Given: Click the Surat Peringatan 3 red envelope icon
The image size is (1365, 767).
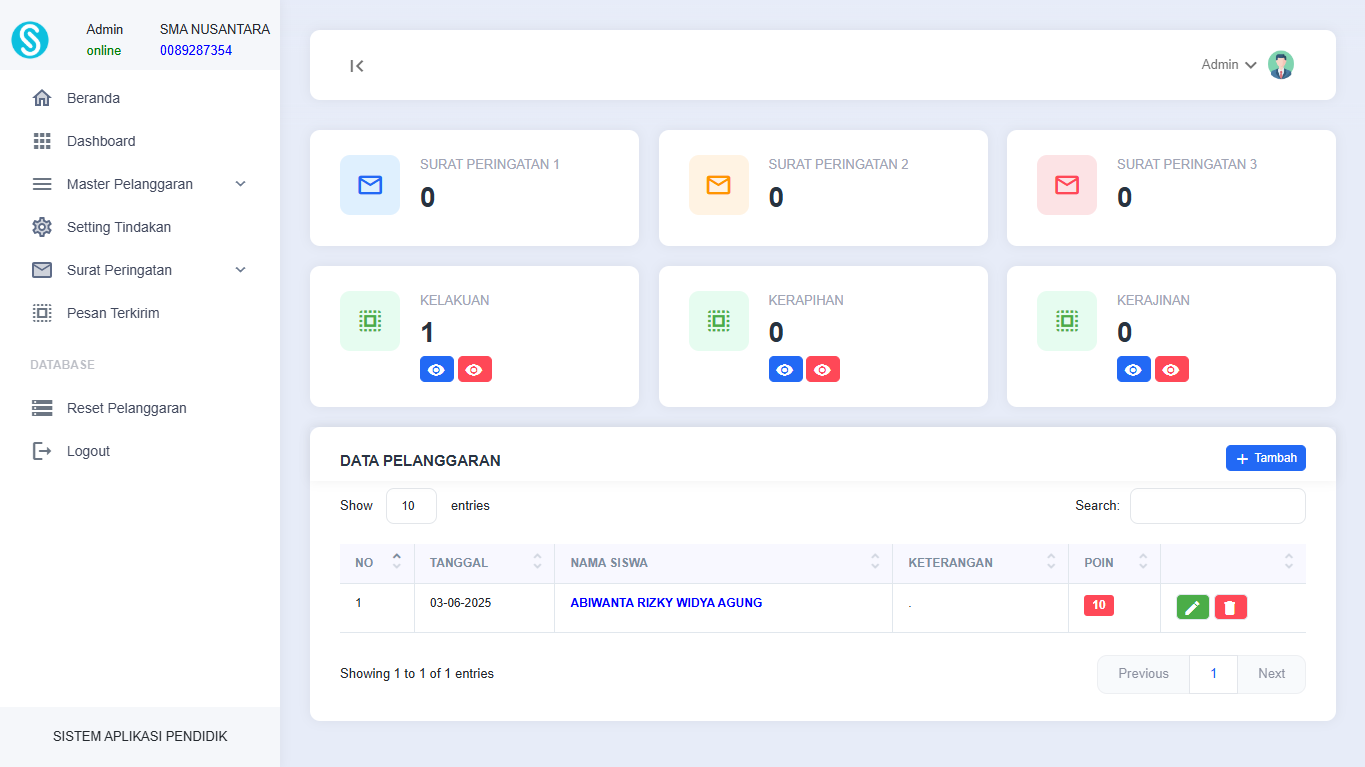Looking at the screenshot, I should tap(1067, 185).
